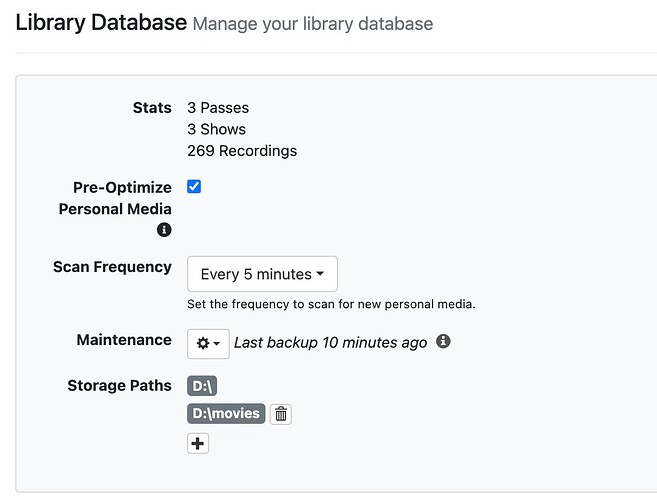Click the Maintenance label

coord(124,340)
